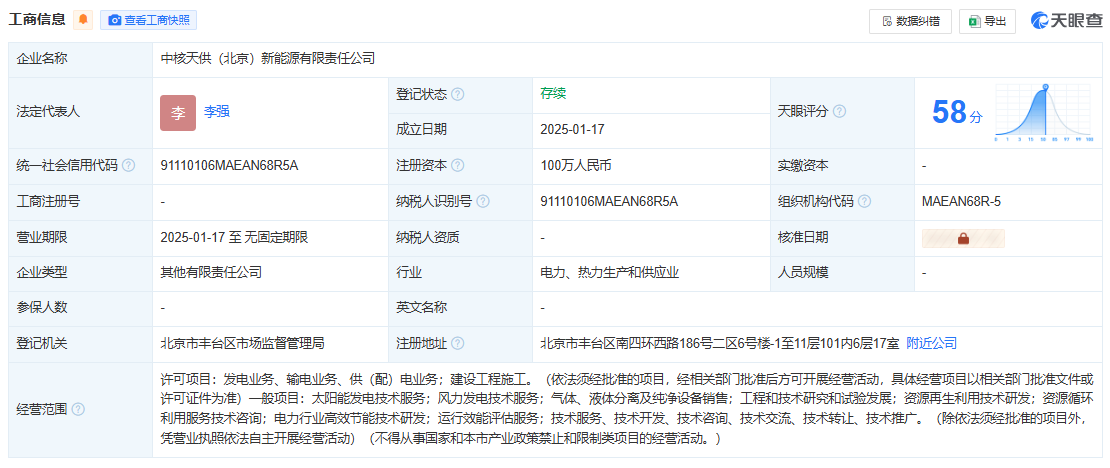Click help icon next to 注册地址
The height and width of the screenshot is (468, 1110).
(x=457, y=344)
